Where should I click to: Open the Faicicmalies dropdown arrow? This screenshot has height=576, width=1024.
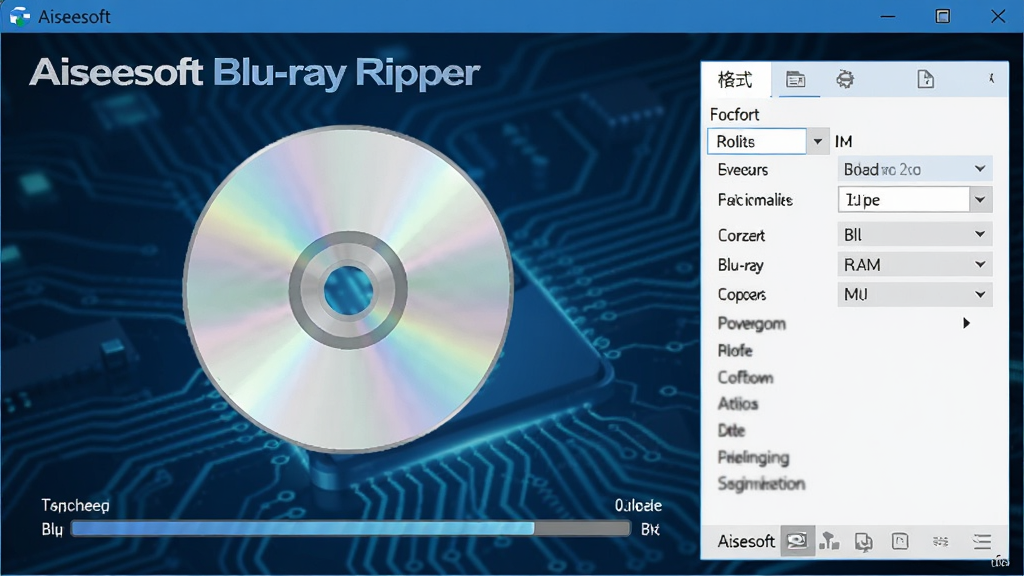(x=980, y=199)
